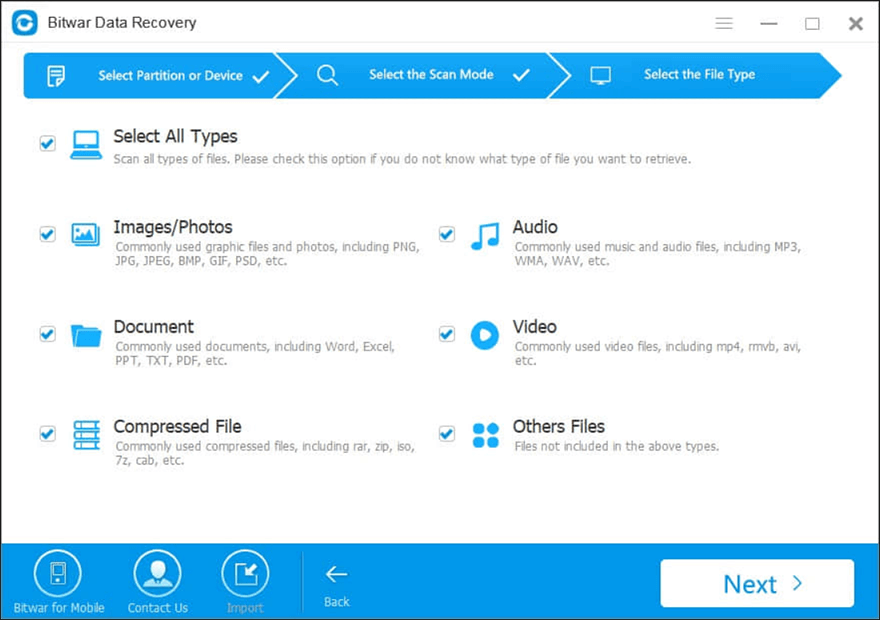Open Bitwar for Mobile phone icon
Image resolution: width=880 pixels, height=620 pixels.
(58, 573)
